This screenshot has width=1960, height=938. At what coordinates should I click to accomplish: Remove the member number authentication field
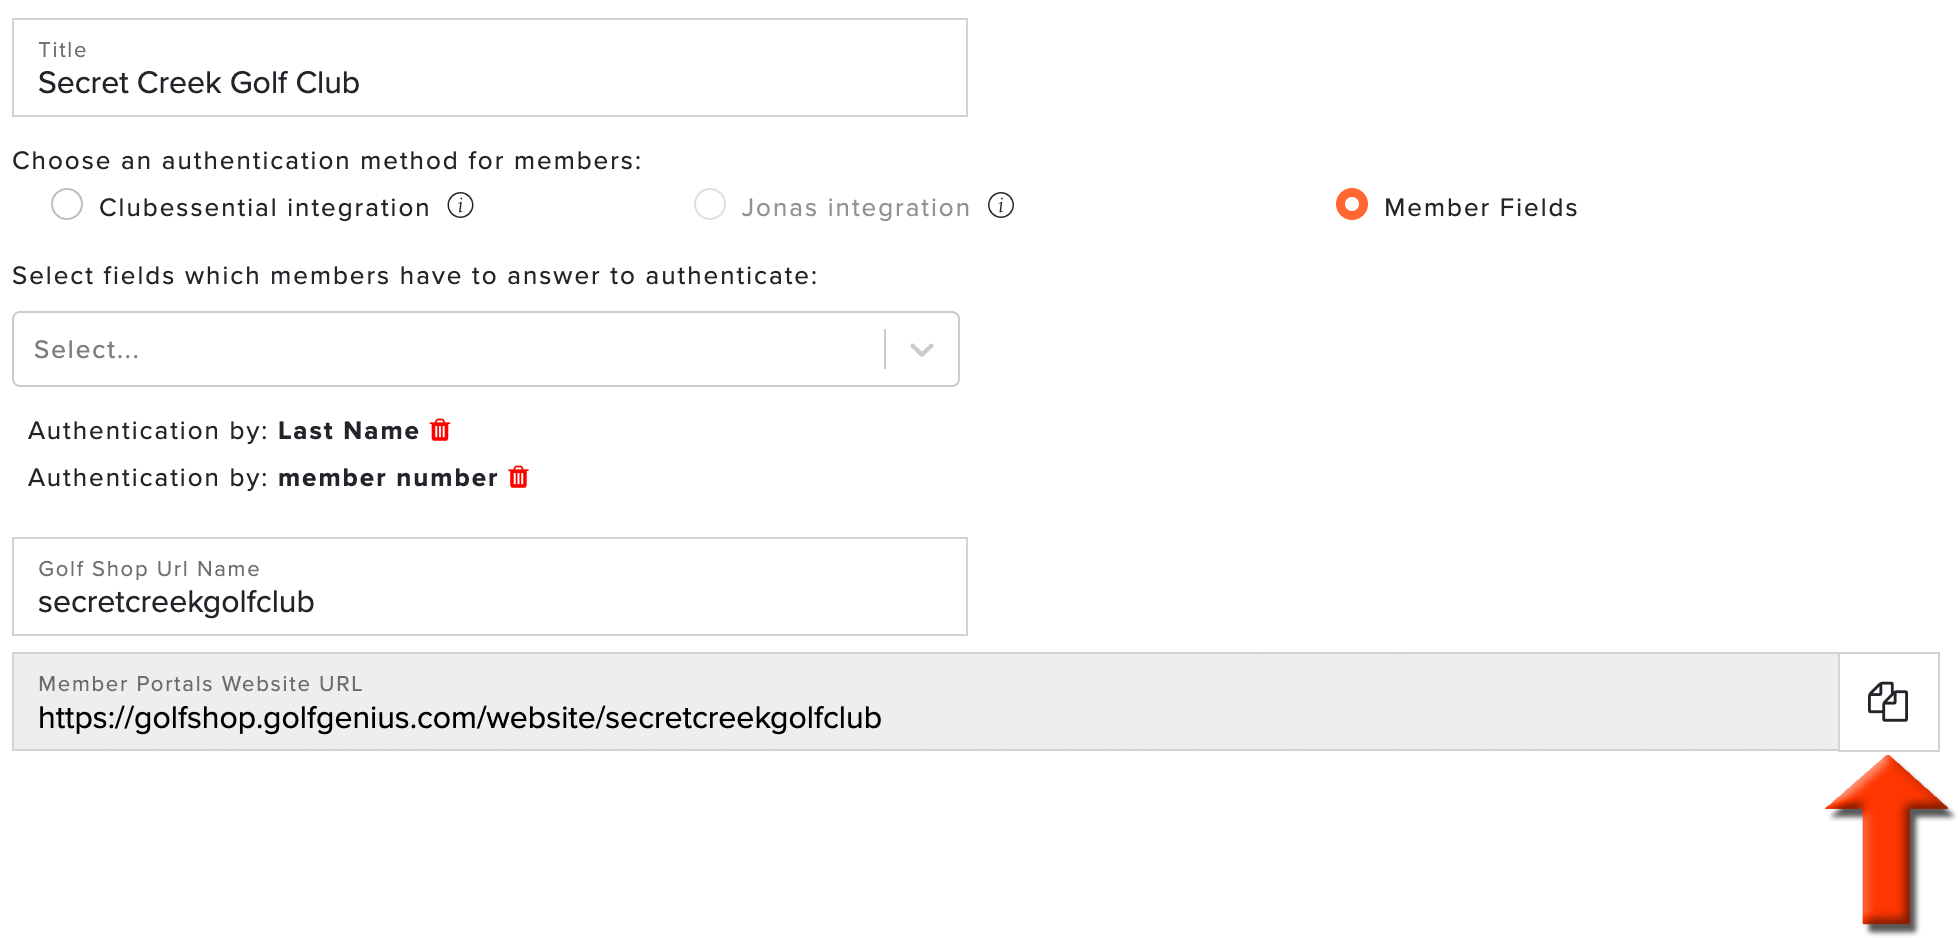(518, 477)
